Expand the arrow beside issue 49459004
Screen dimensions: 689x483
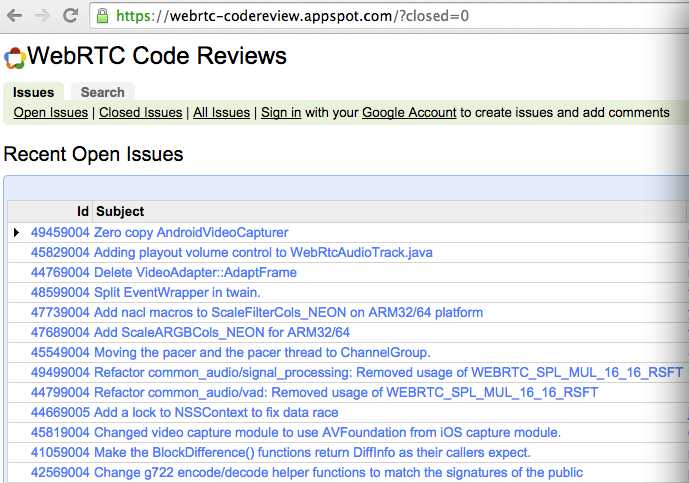pyautogui.click(x=16, y=232)
